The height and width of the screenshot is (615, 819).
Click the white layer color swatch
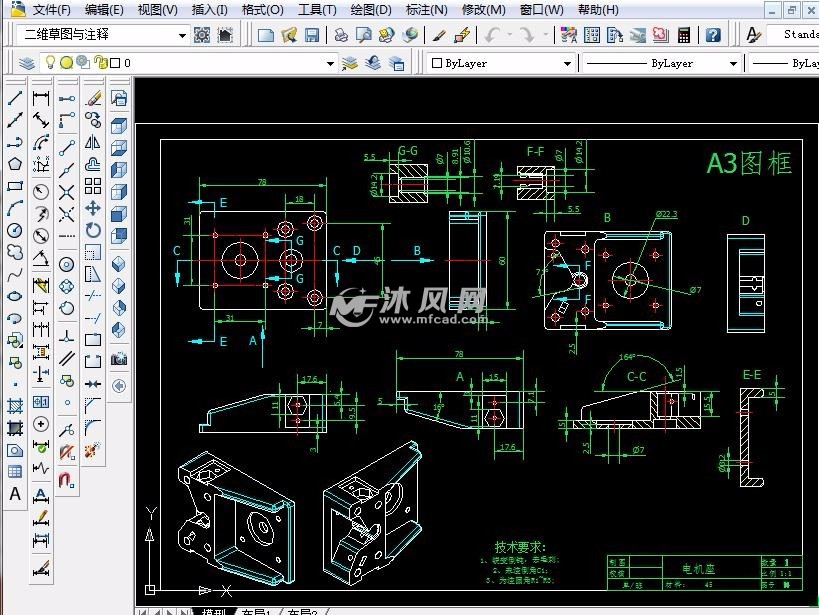point(114,63)
